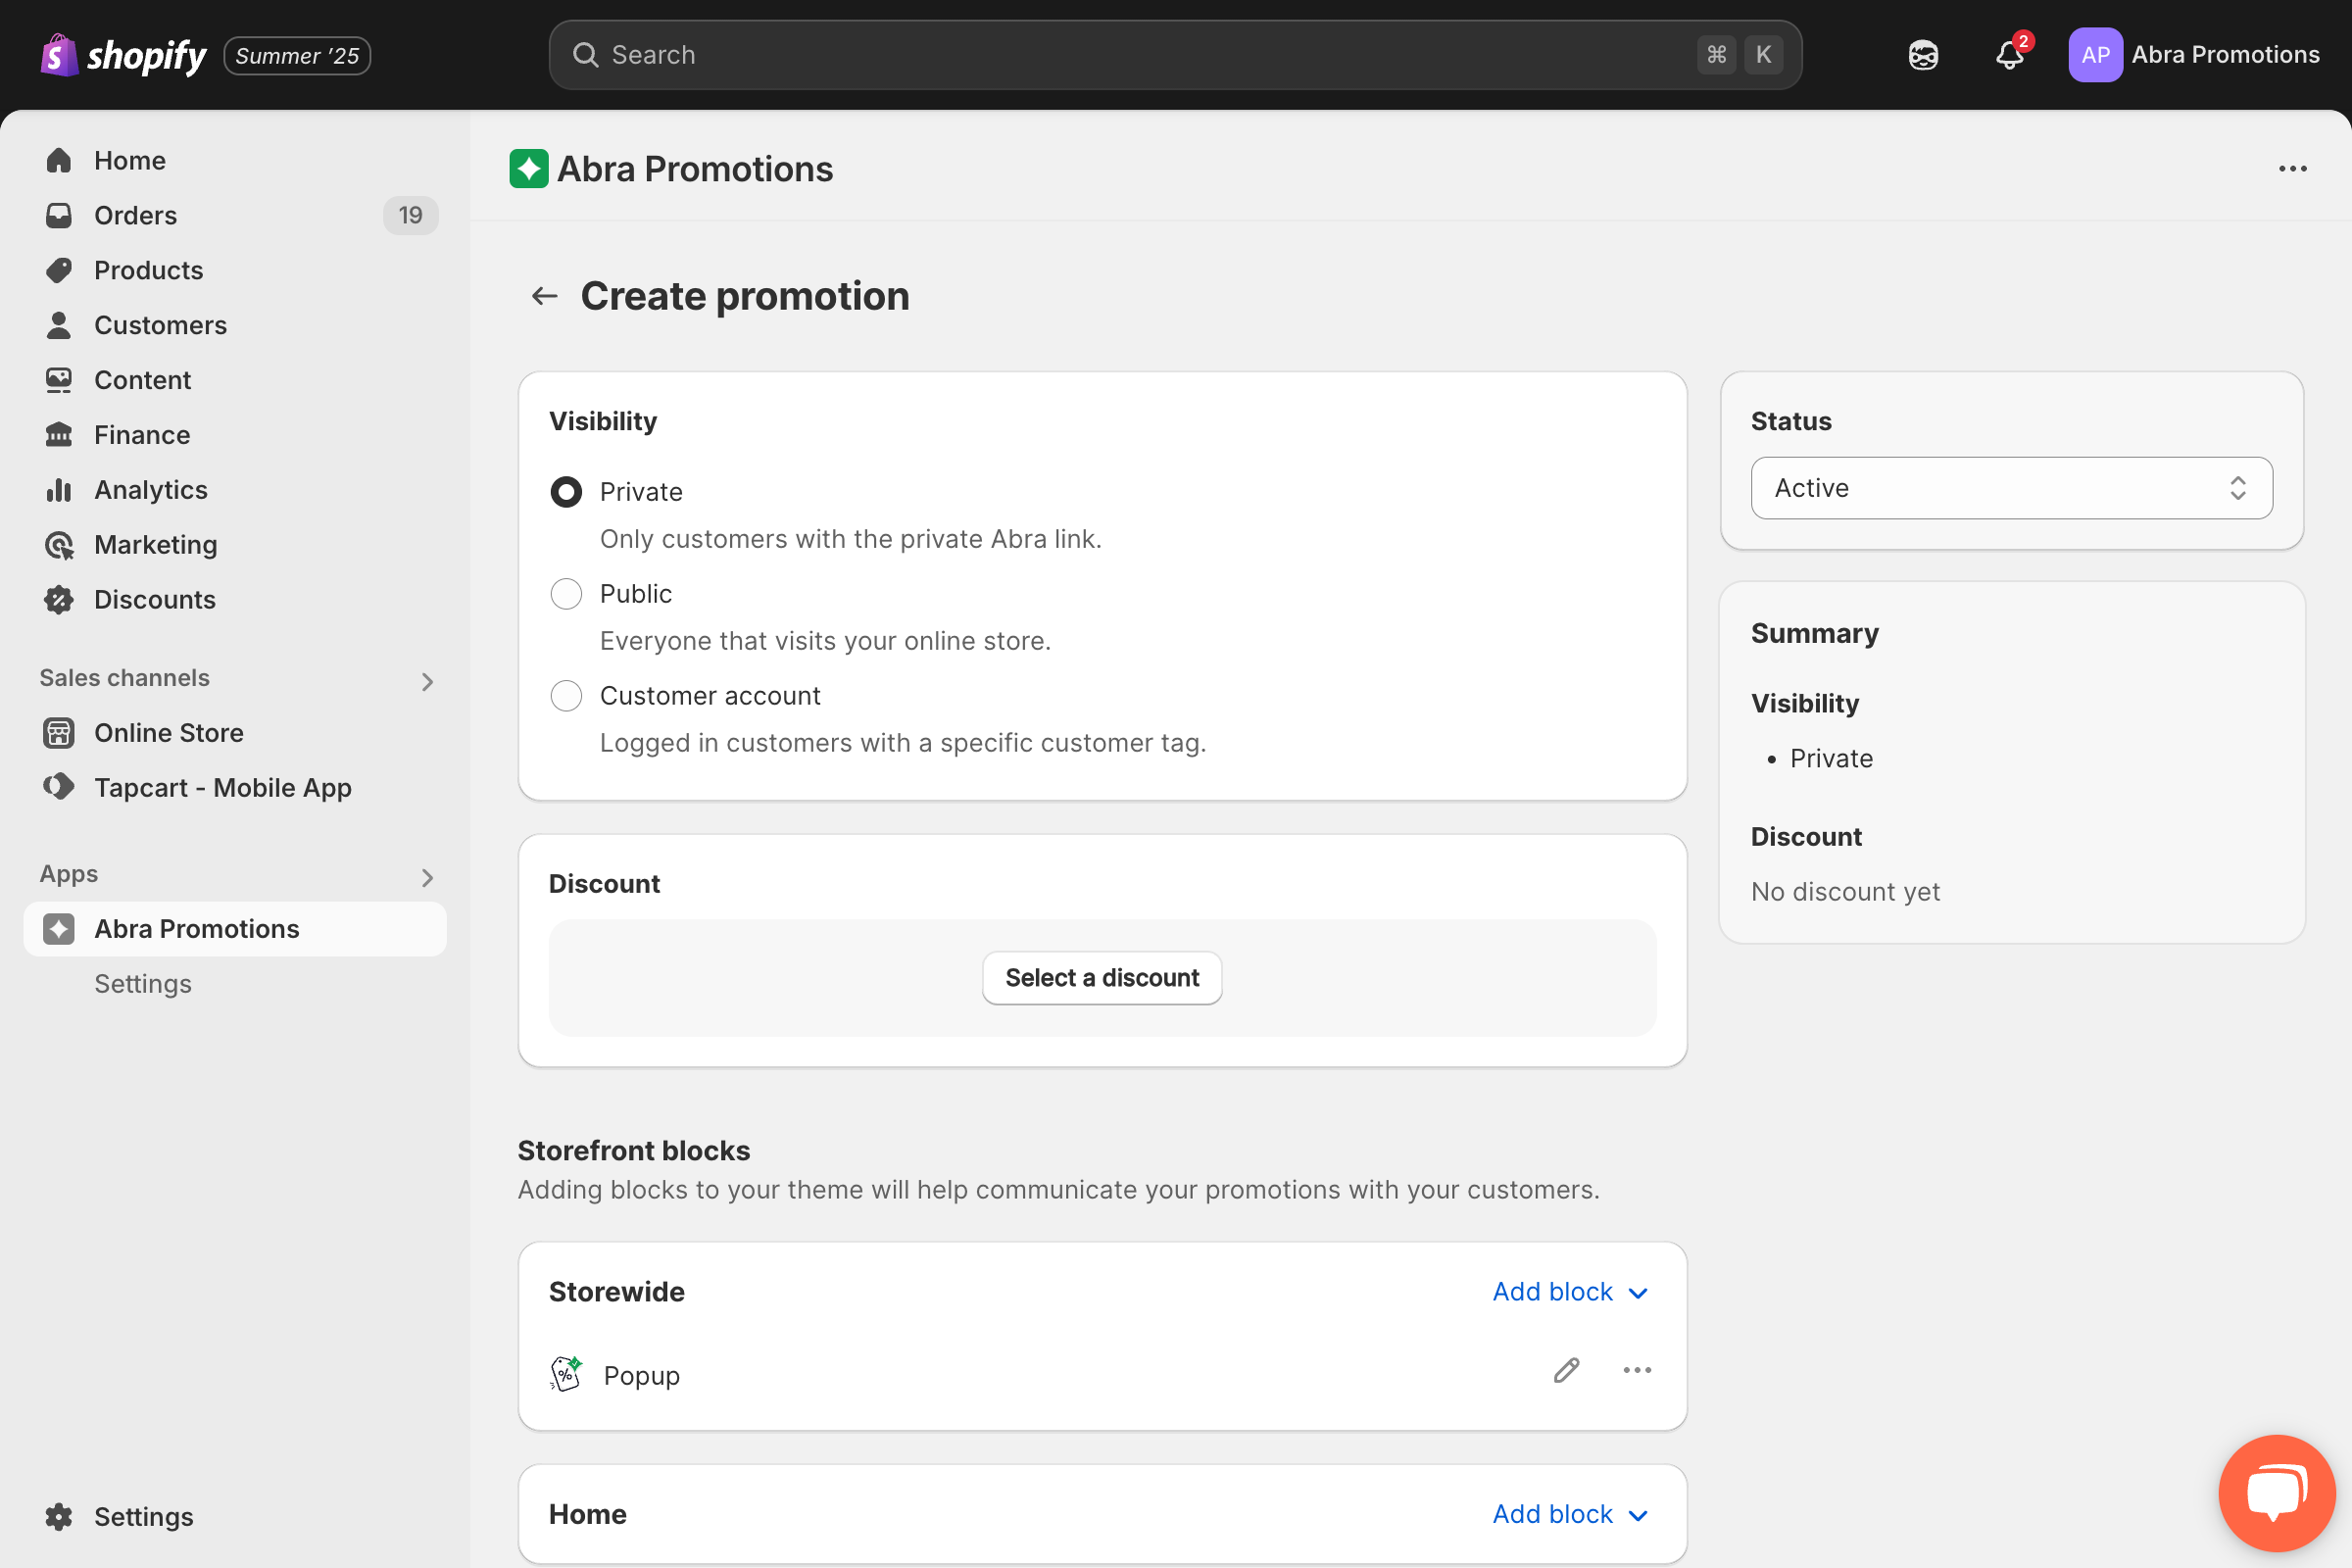2352x1568 pixels.
Task: Open Analytics in sidebar
Action: coord(235,490)
